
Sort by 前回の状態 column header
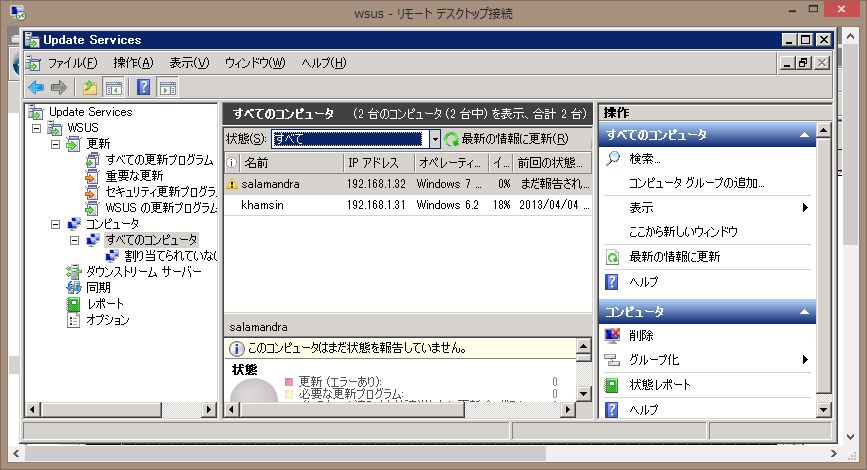click(x=552, y=163)
